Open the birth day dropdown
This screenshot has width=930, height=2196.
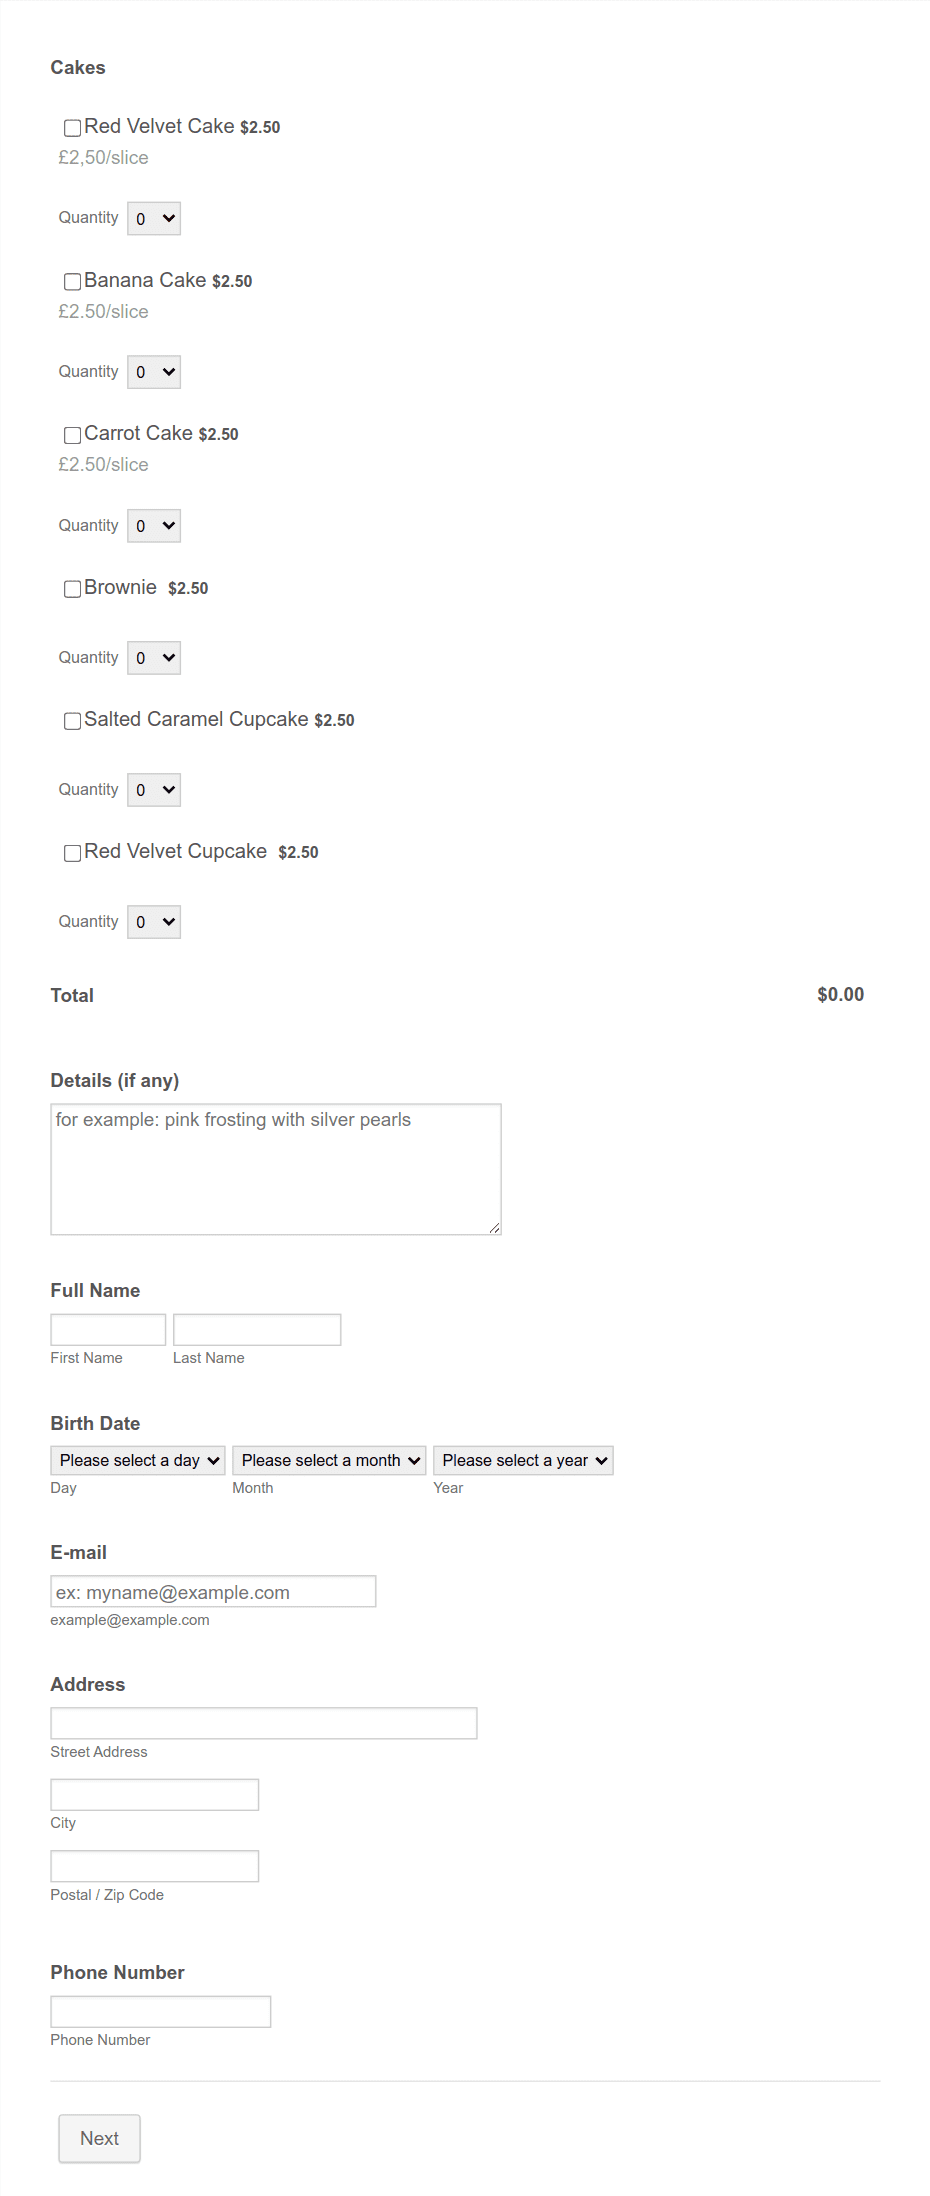click(x=138, y=1461)
